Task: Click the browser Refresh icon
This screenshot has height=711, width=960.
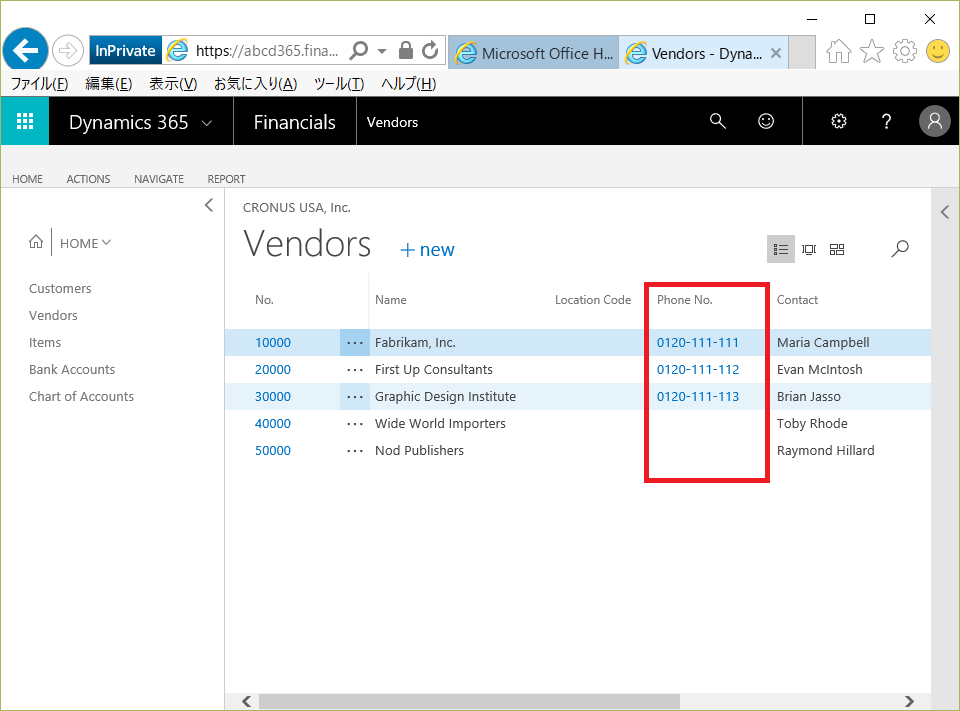Action: click(x=430, y=50)
